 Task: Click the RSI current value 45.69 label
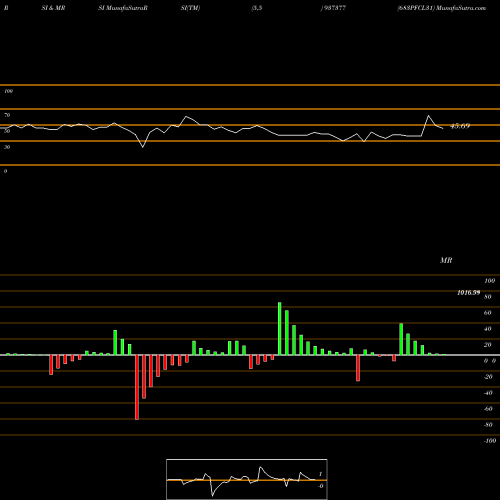(x=460, y=126)
